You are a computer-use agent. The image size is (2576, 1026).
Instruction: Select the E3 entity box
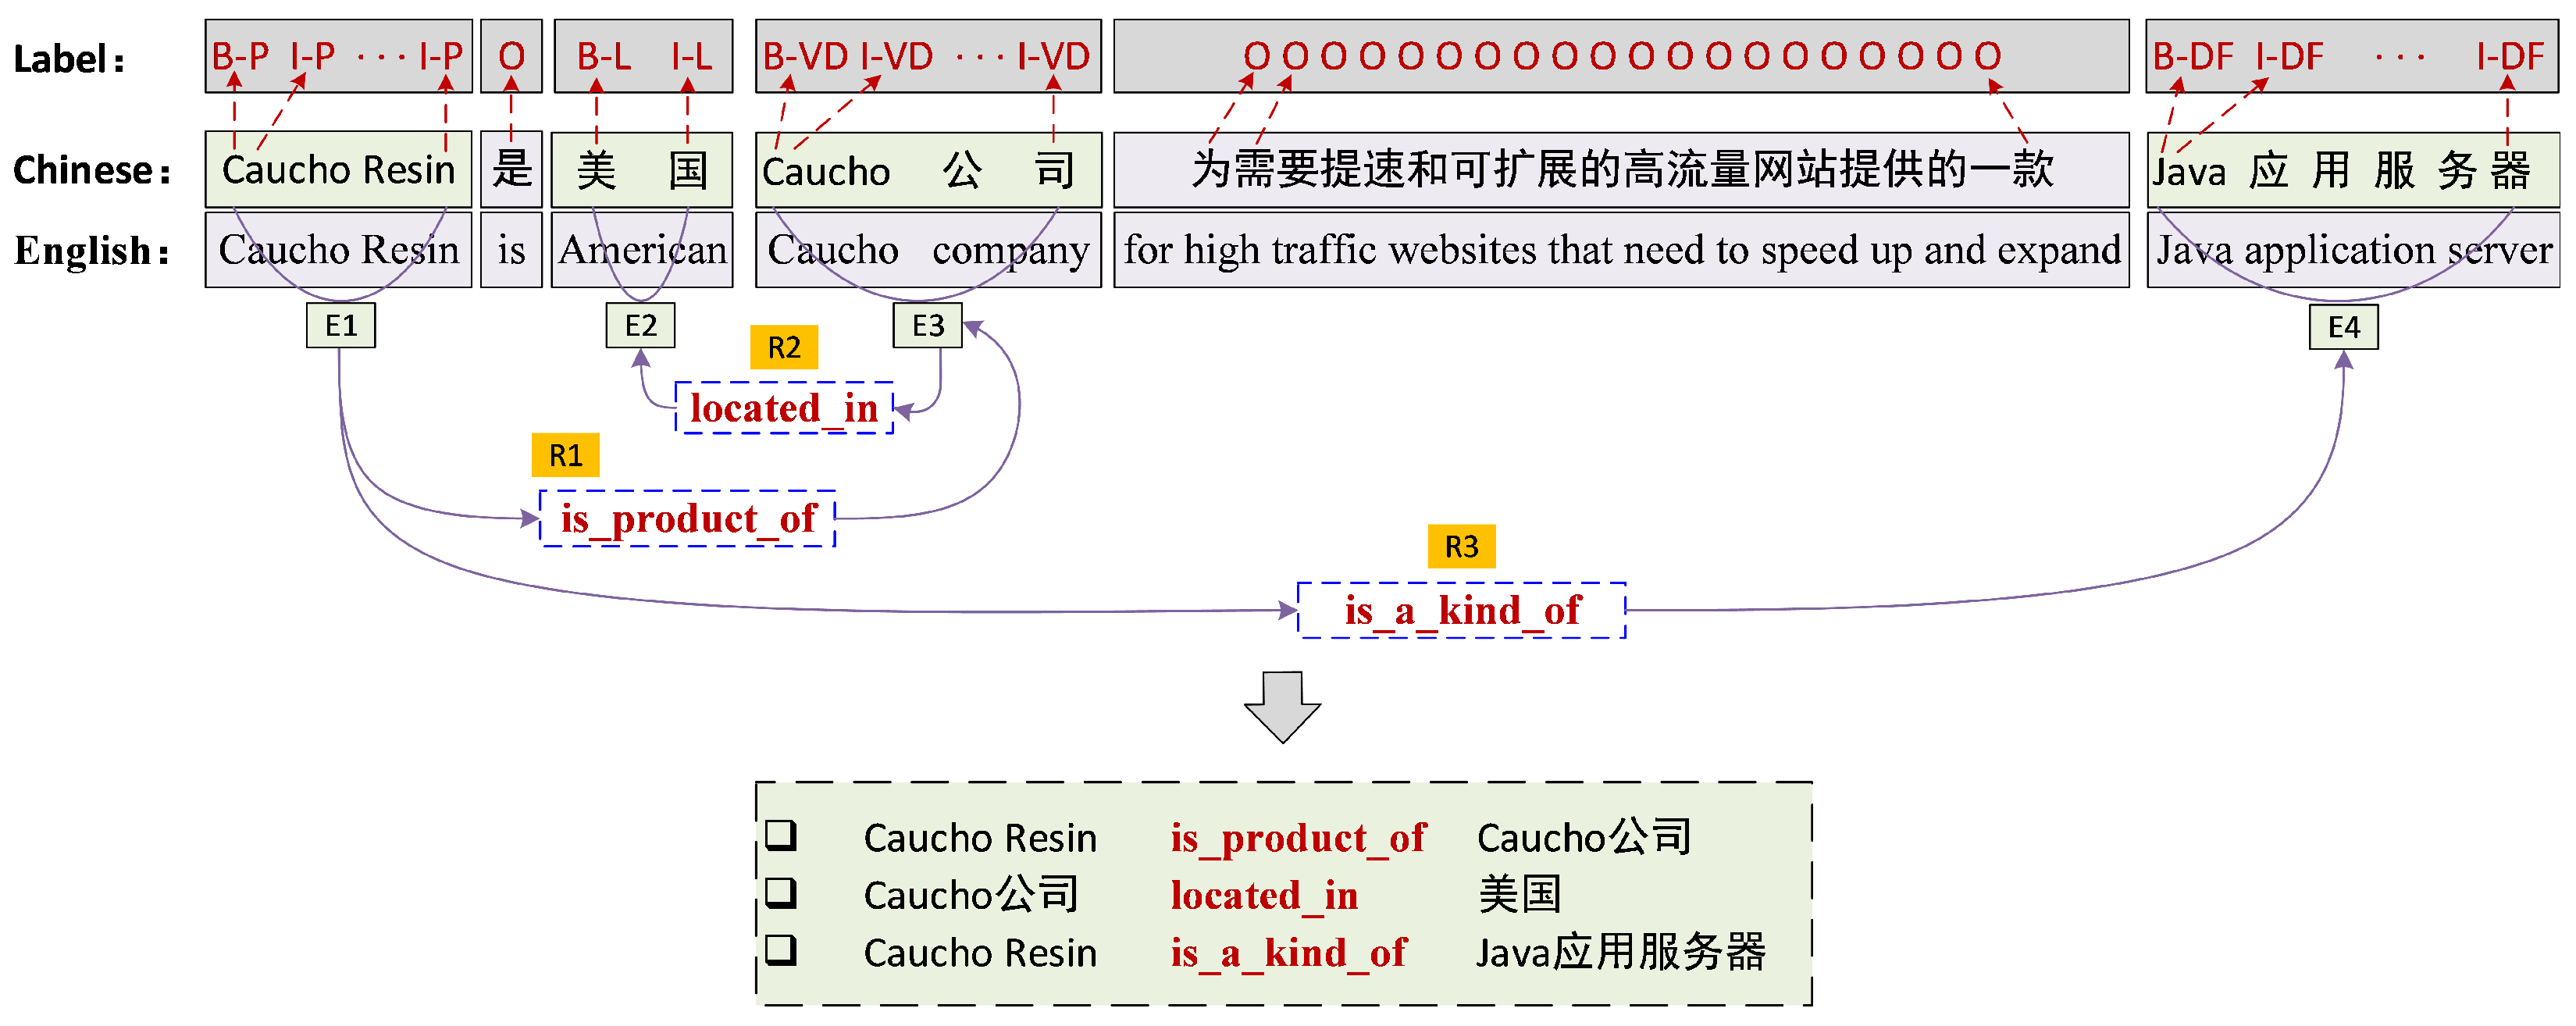(x=927, y=325)
